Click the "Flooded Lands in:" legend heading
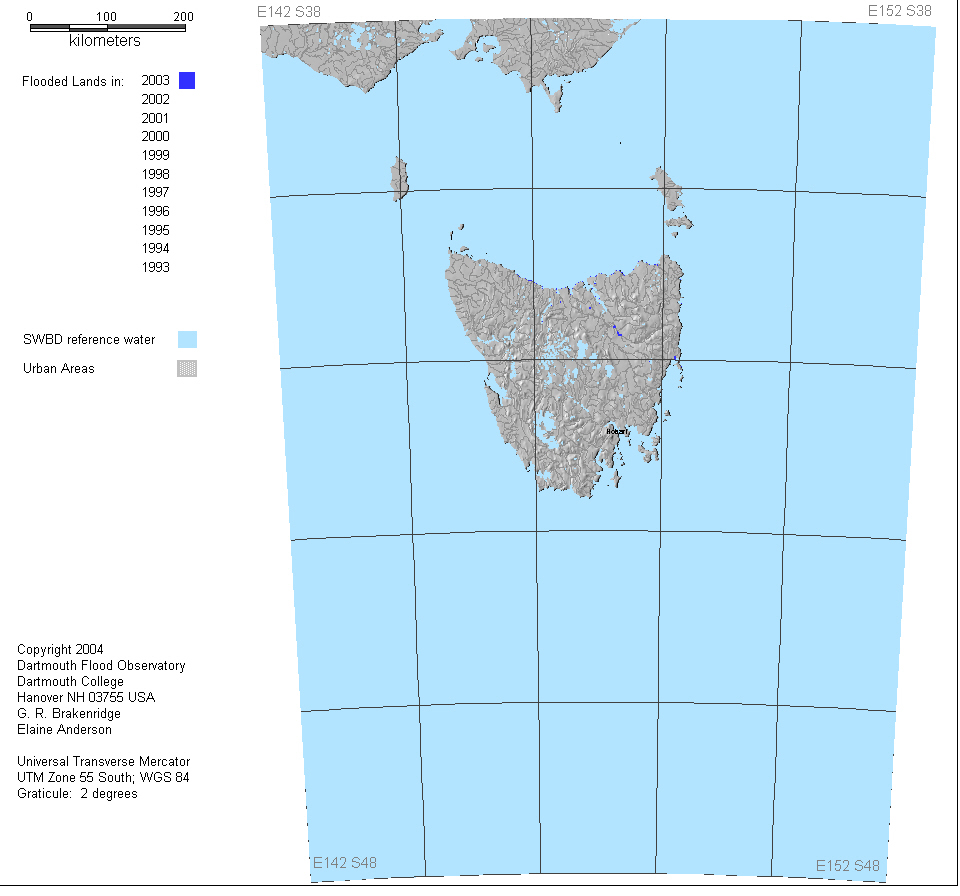This screenshot has width=960, height=896. pyautogui.click(x=73, y=81)
